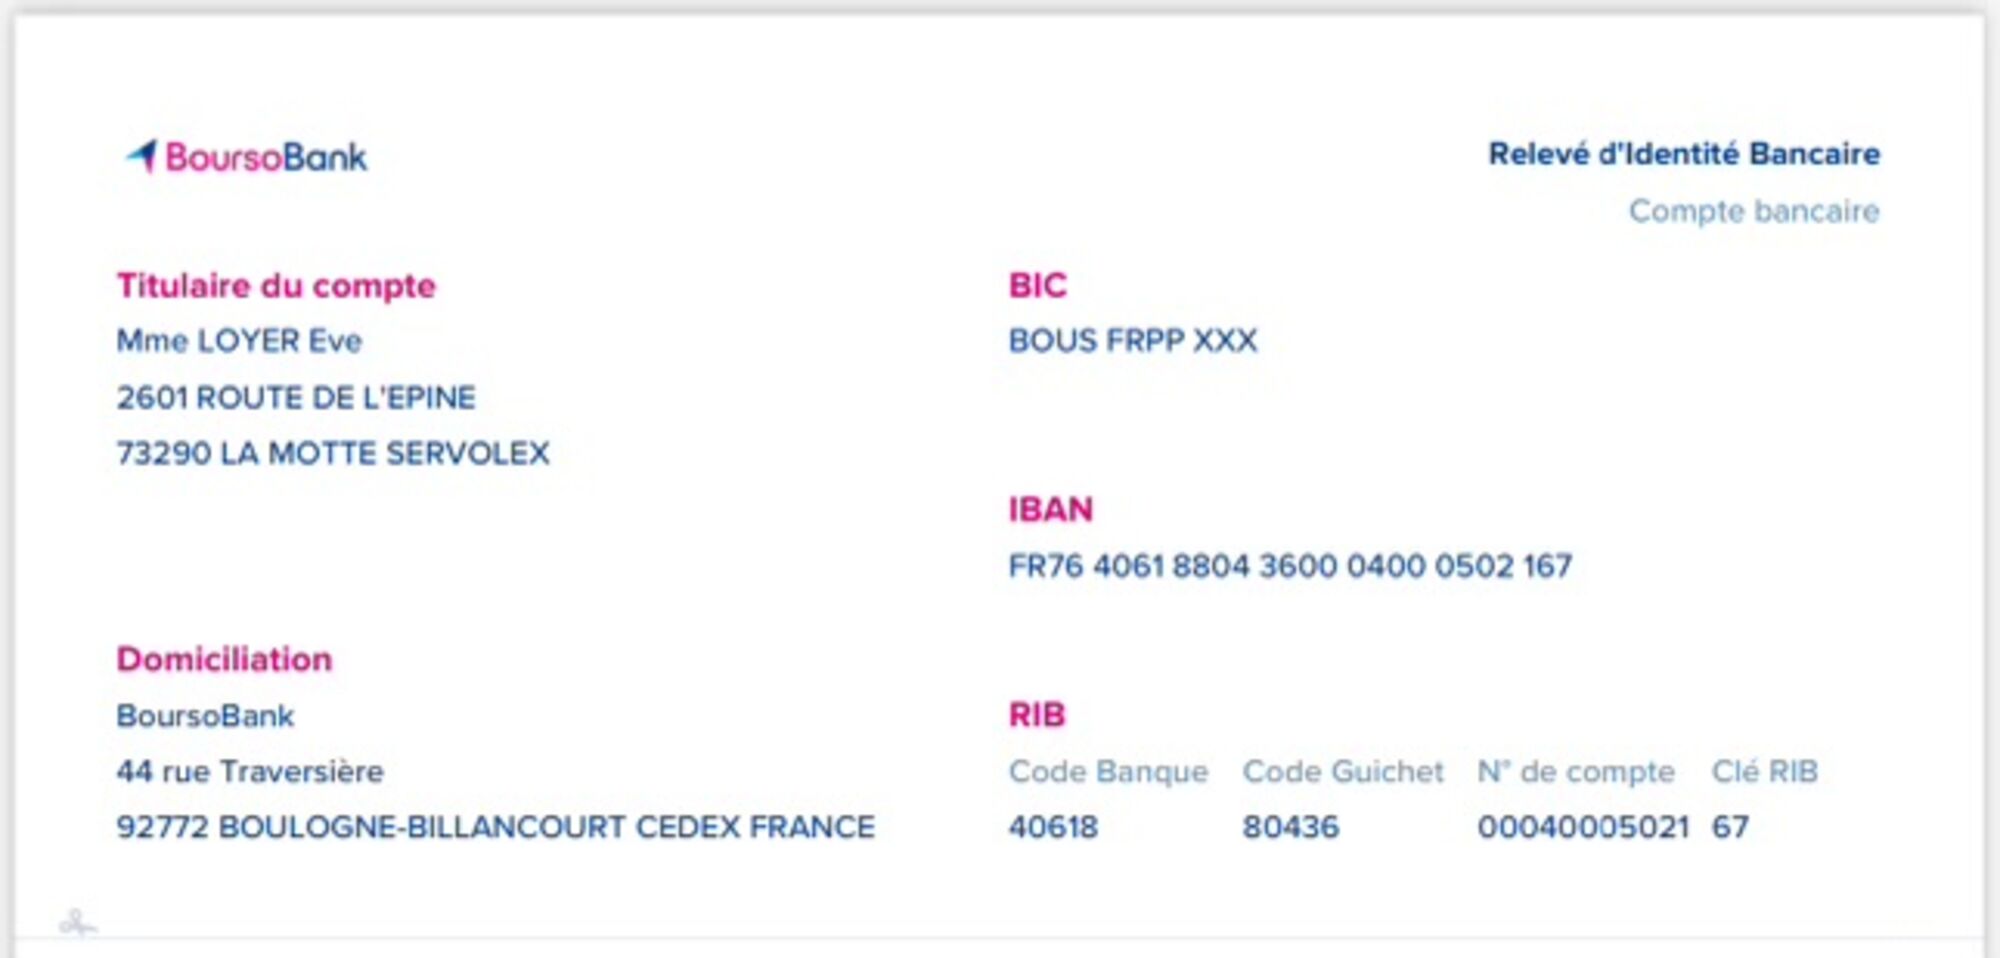2000x958 pixels.
Task: Select the Code Banque value 40618
Action: tap(1053, 827)
